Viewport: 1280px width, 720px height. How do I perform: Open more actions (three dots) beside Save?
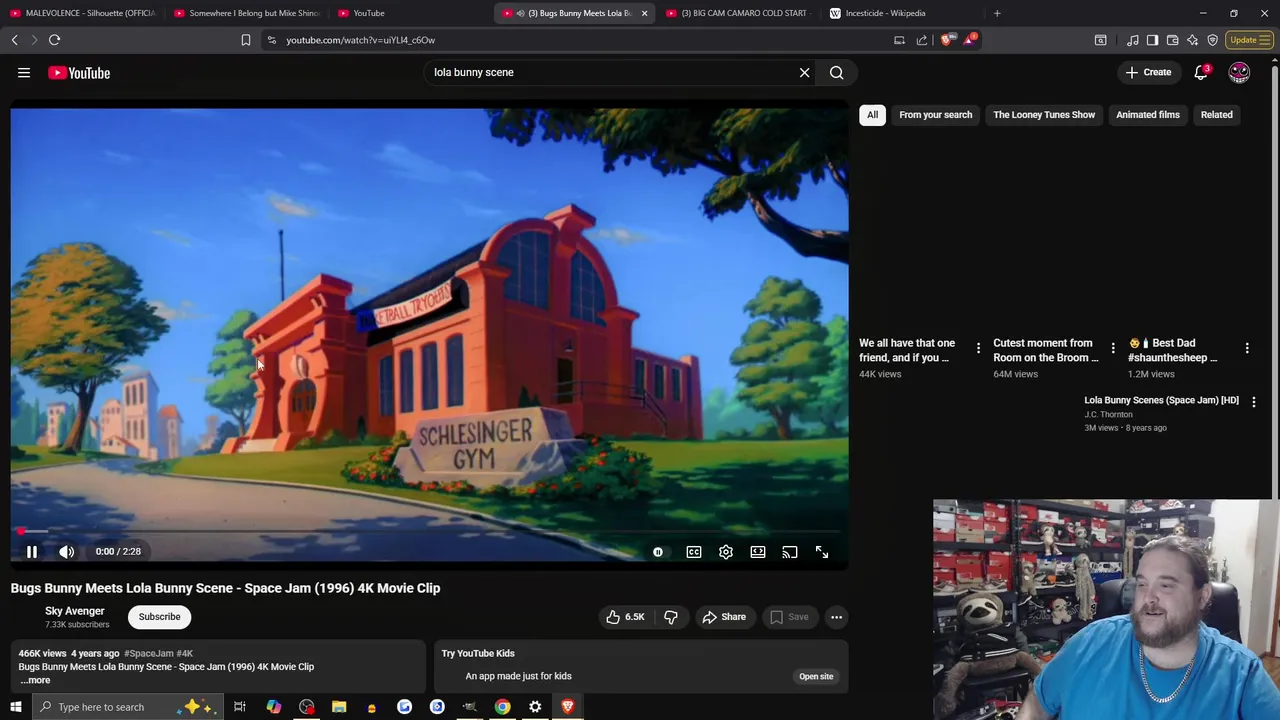point(836,617)
